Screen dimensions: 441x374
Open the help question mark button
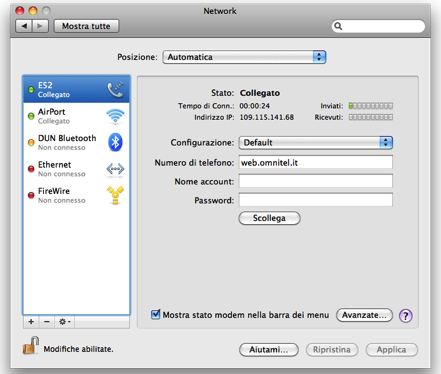point(406,315)
